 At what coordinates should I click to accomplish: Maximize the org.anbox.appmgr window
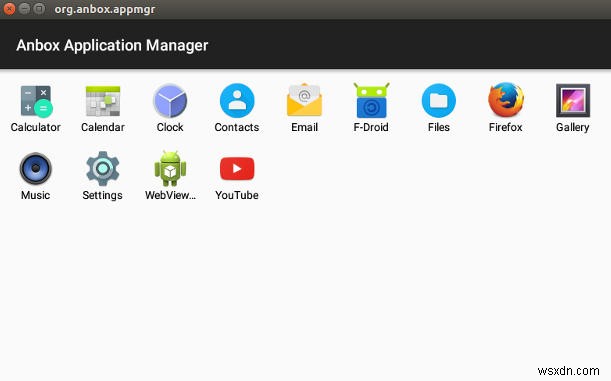(x=39, y=9)
